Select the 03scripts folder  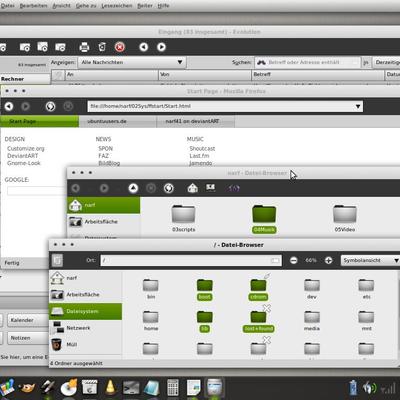(x=183, y=218)
